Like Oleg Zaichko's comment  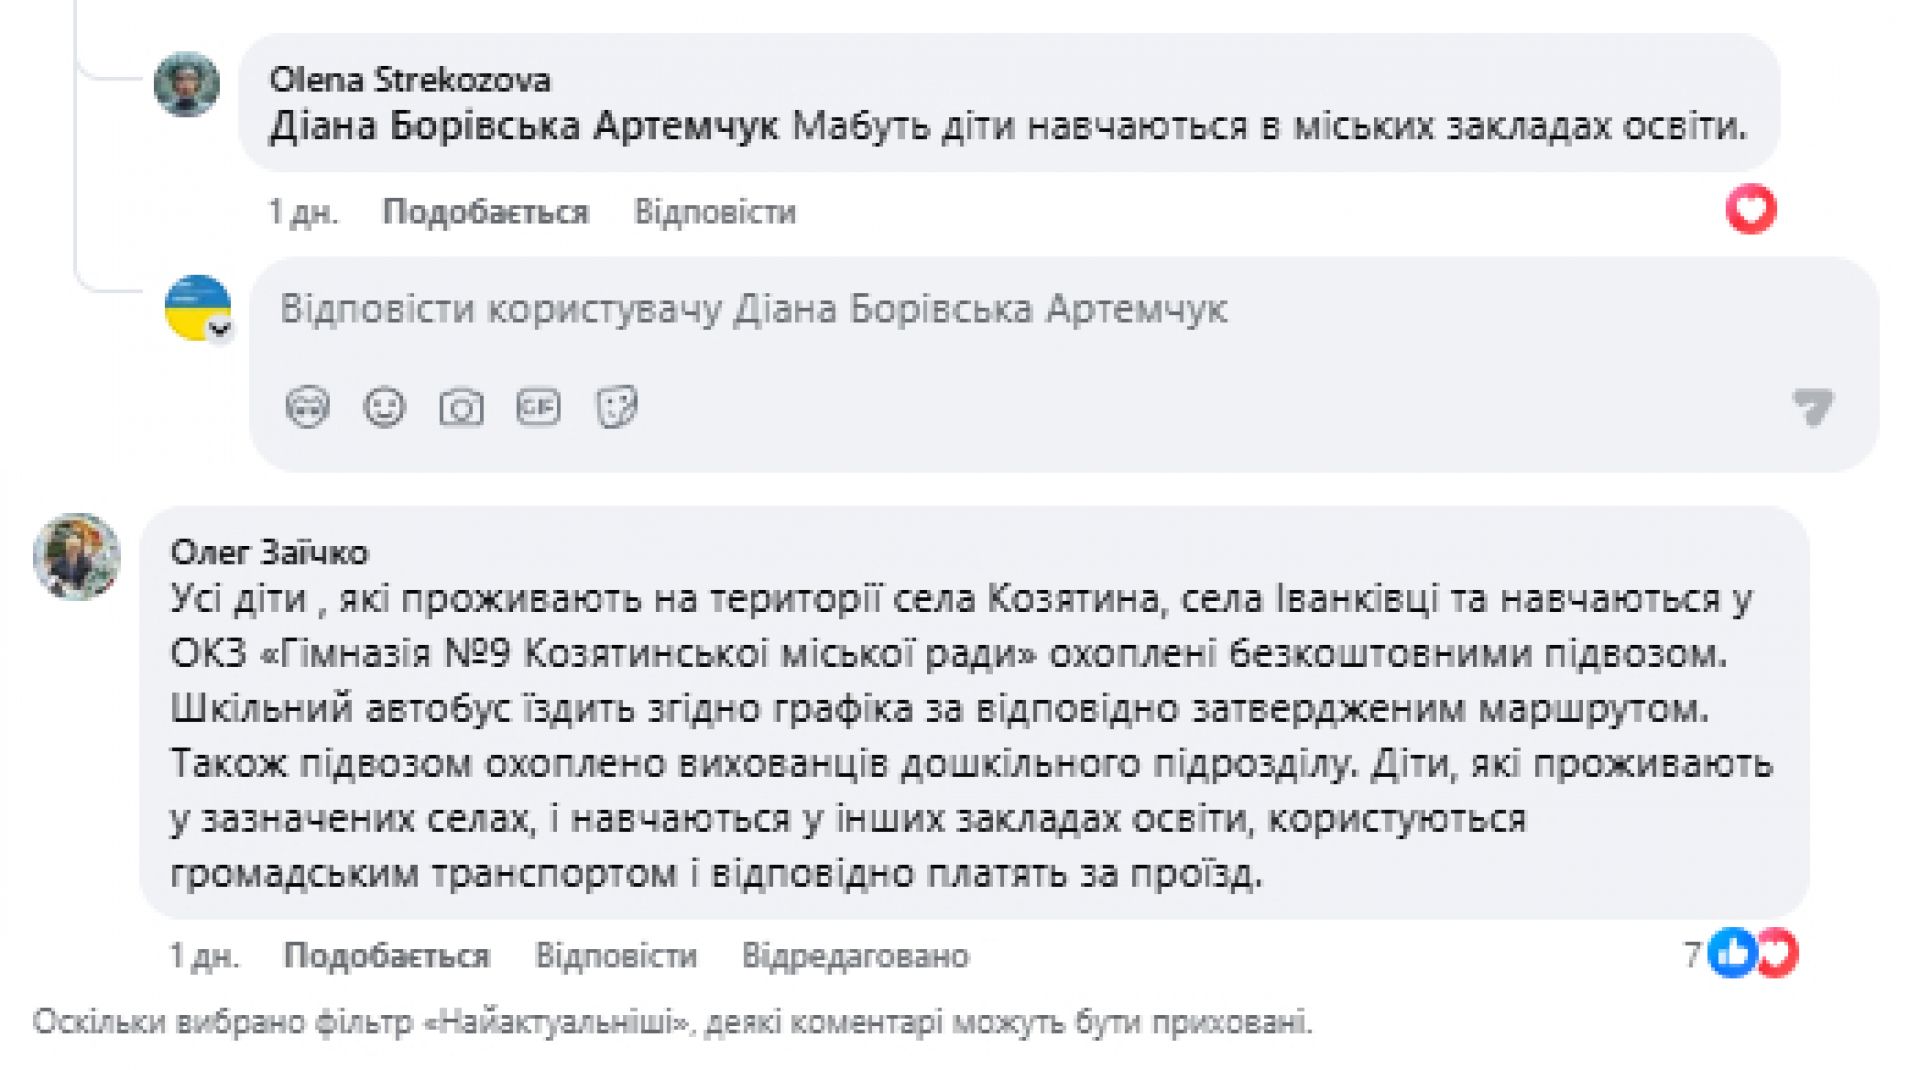[386, 956]
